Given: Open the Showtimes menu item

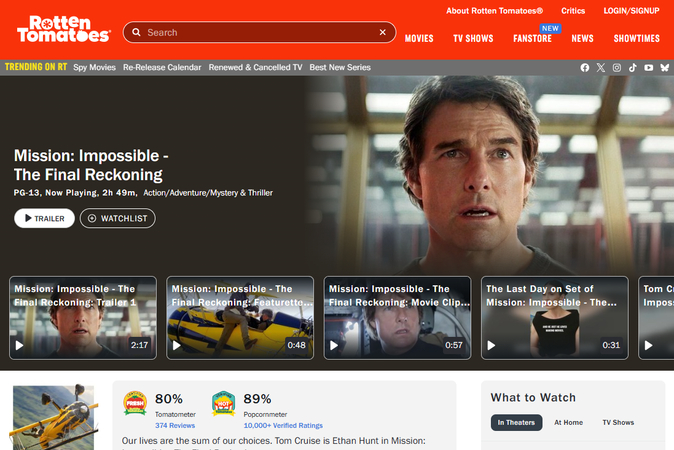Looking at the screenshot, I should (637, 38).
